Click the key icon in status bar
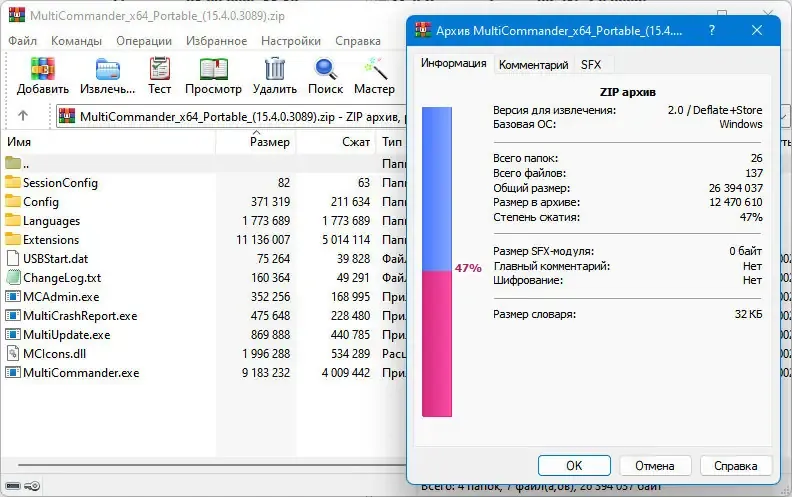 click(x=32, y=486)
